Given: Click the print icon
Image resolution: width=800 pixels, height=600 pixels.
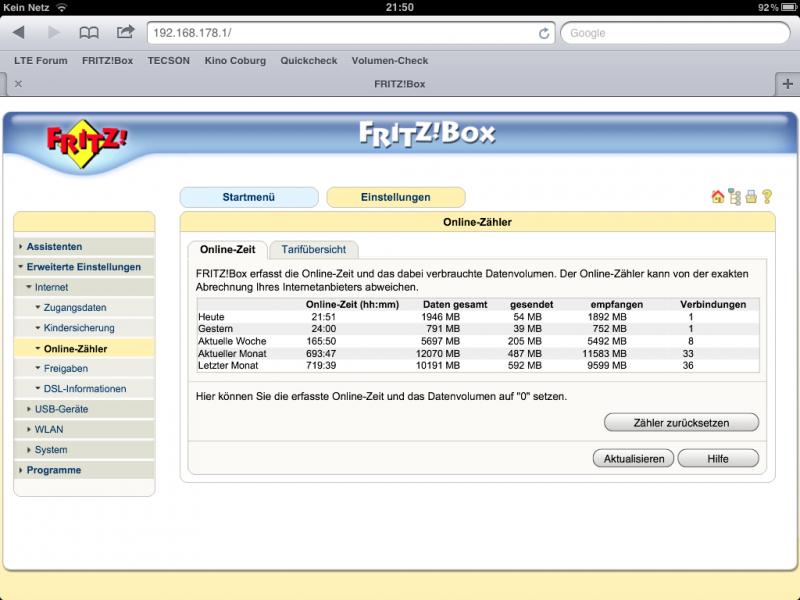Looking at the screenshot, I should pyautogui.click(x=751, y=196).
